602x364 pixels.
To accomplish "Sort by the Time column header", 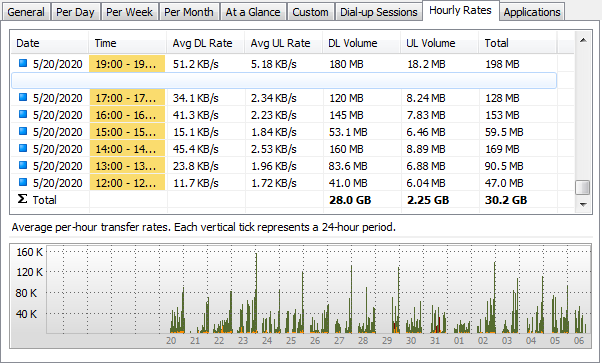I will click(x=128, y=43).
